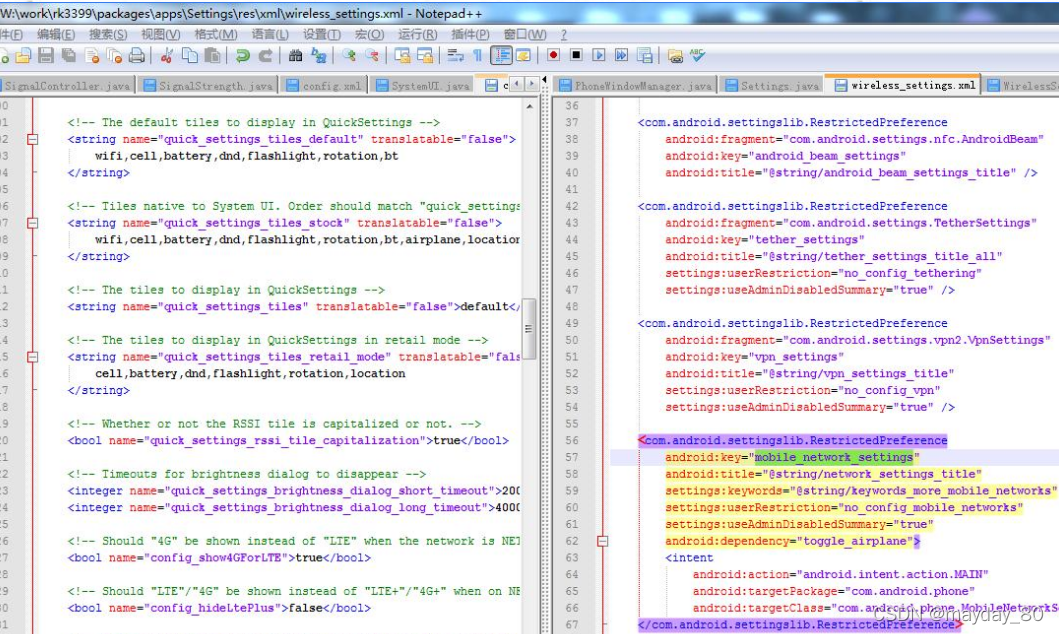Open the ? help menu

[x=563, y=34]
